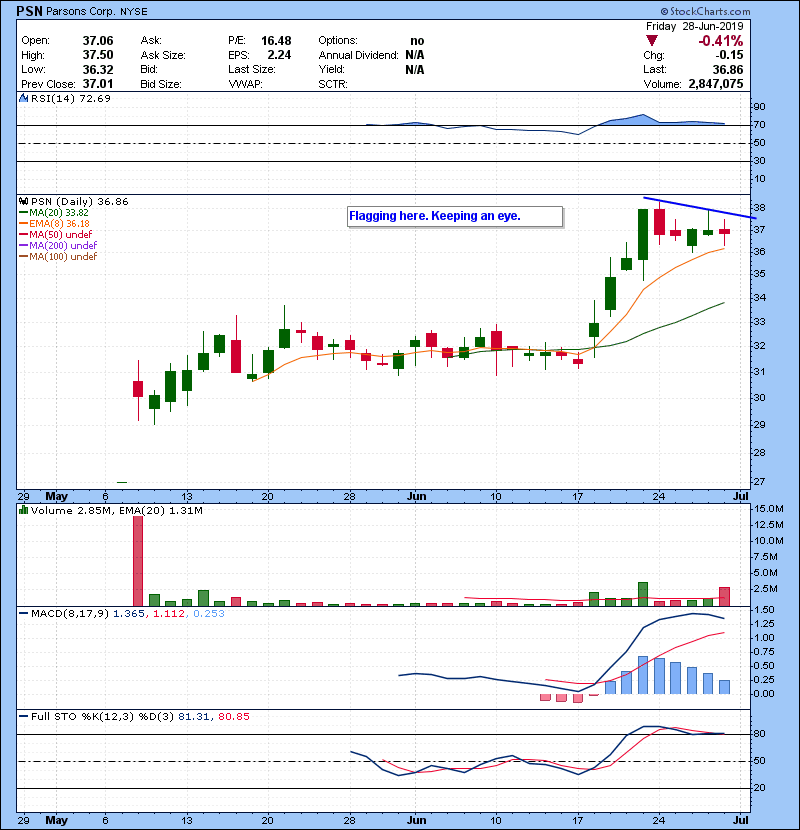This screenshot has height=830, width=800.
Task: Click the Low value 36.32
Action: point(98,69)
